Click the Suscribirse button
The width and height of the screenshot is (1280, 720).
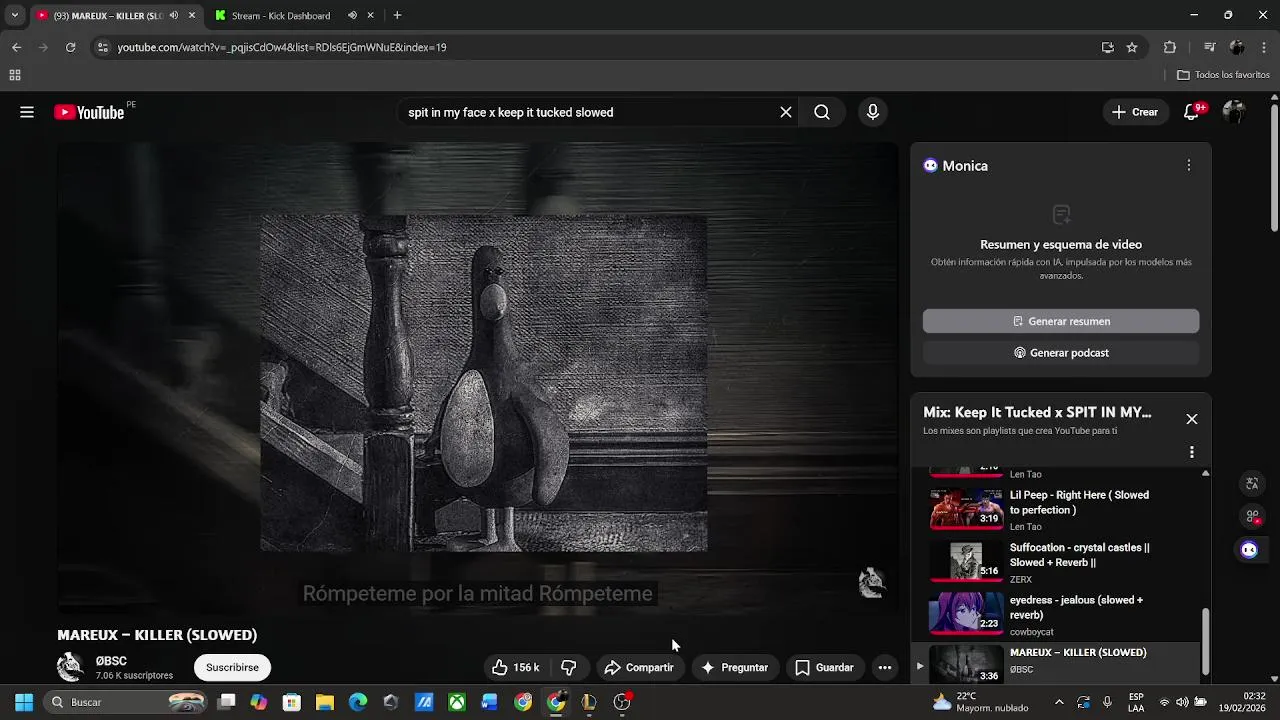click(x=232, y=667)
